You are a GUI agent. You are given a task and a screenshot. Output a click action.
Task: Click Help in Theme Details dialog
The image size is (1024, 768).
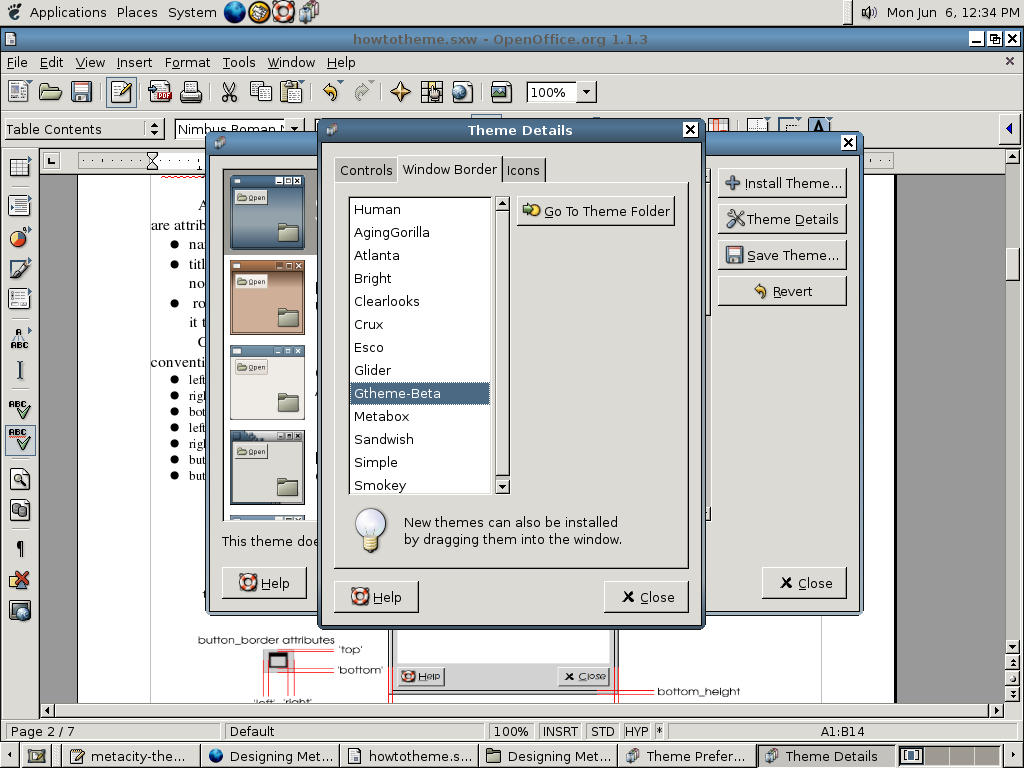click(376, 597)
